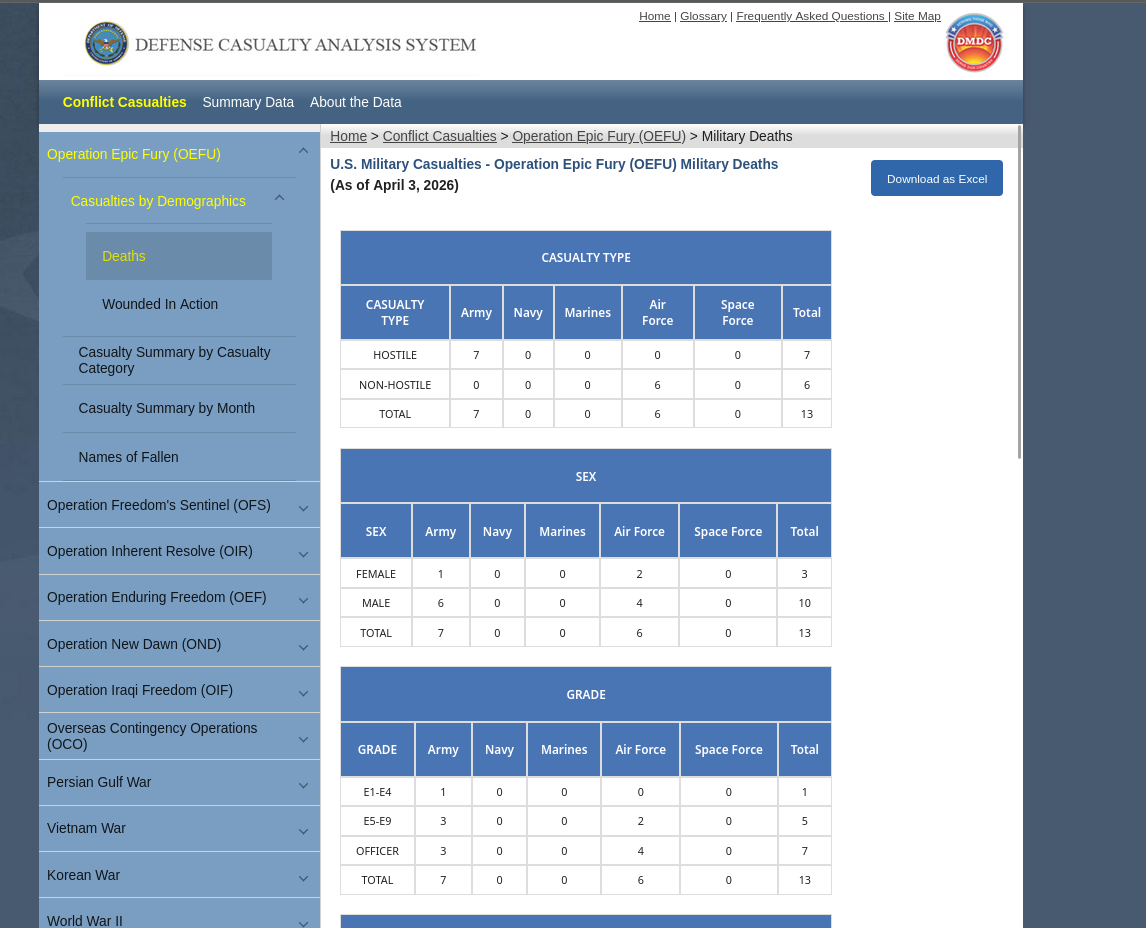
Task: Open the Glossary link
Action: (703, 16)
